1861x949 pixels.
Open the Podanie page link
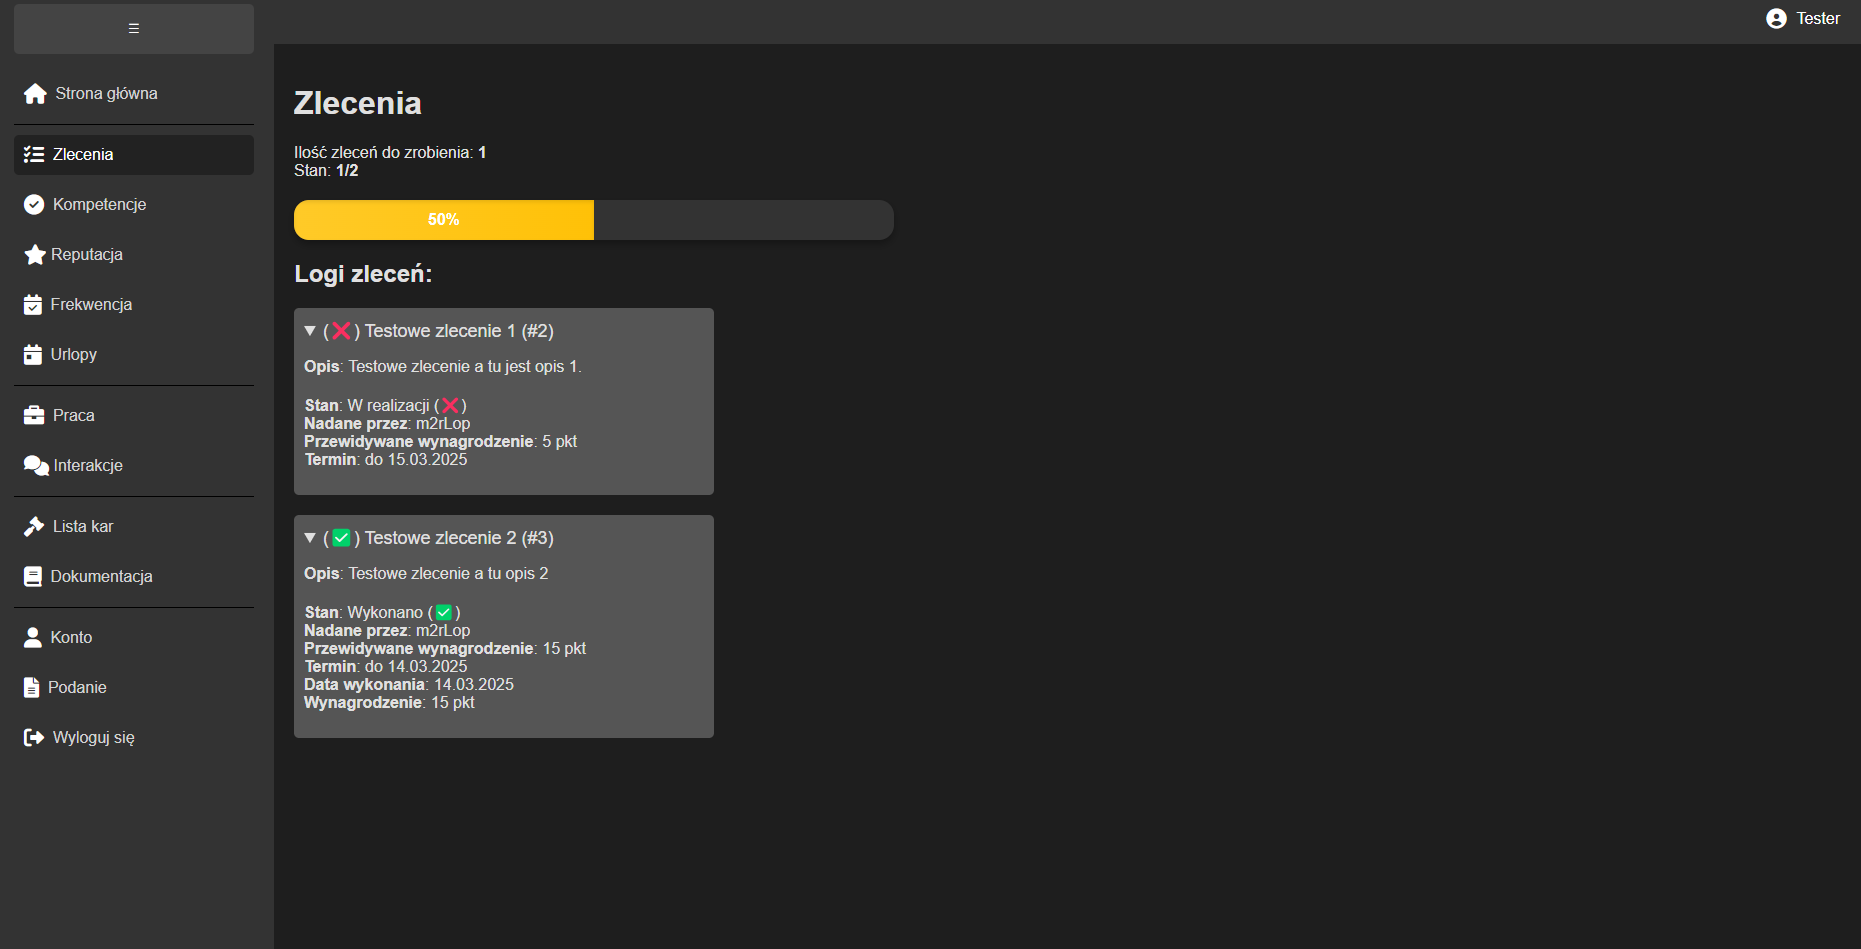click(77, 688)
